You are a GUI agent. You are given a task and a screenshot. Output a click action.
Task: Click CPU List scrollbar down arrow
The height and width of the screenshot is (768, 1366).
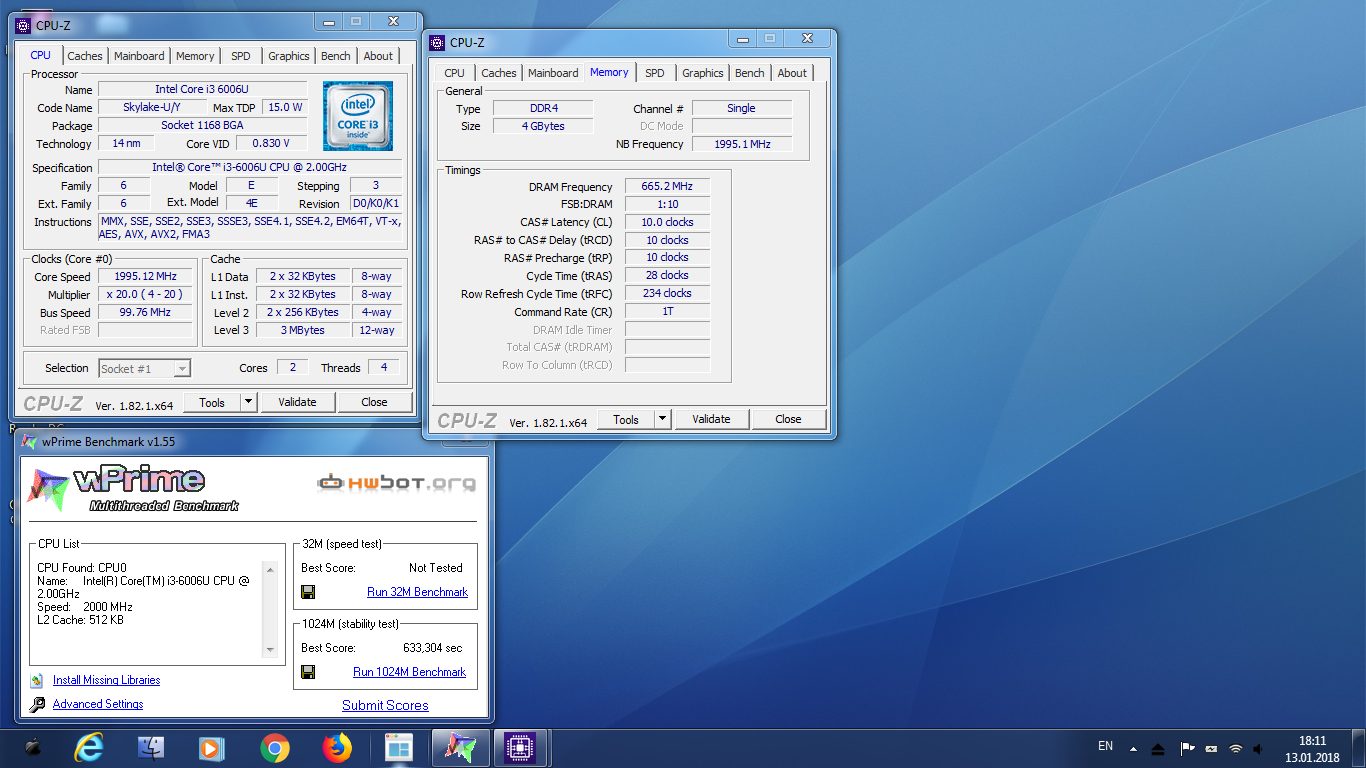click(269, 650)
